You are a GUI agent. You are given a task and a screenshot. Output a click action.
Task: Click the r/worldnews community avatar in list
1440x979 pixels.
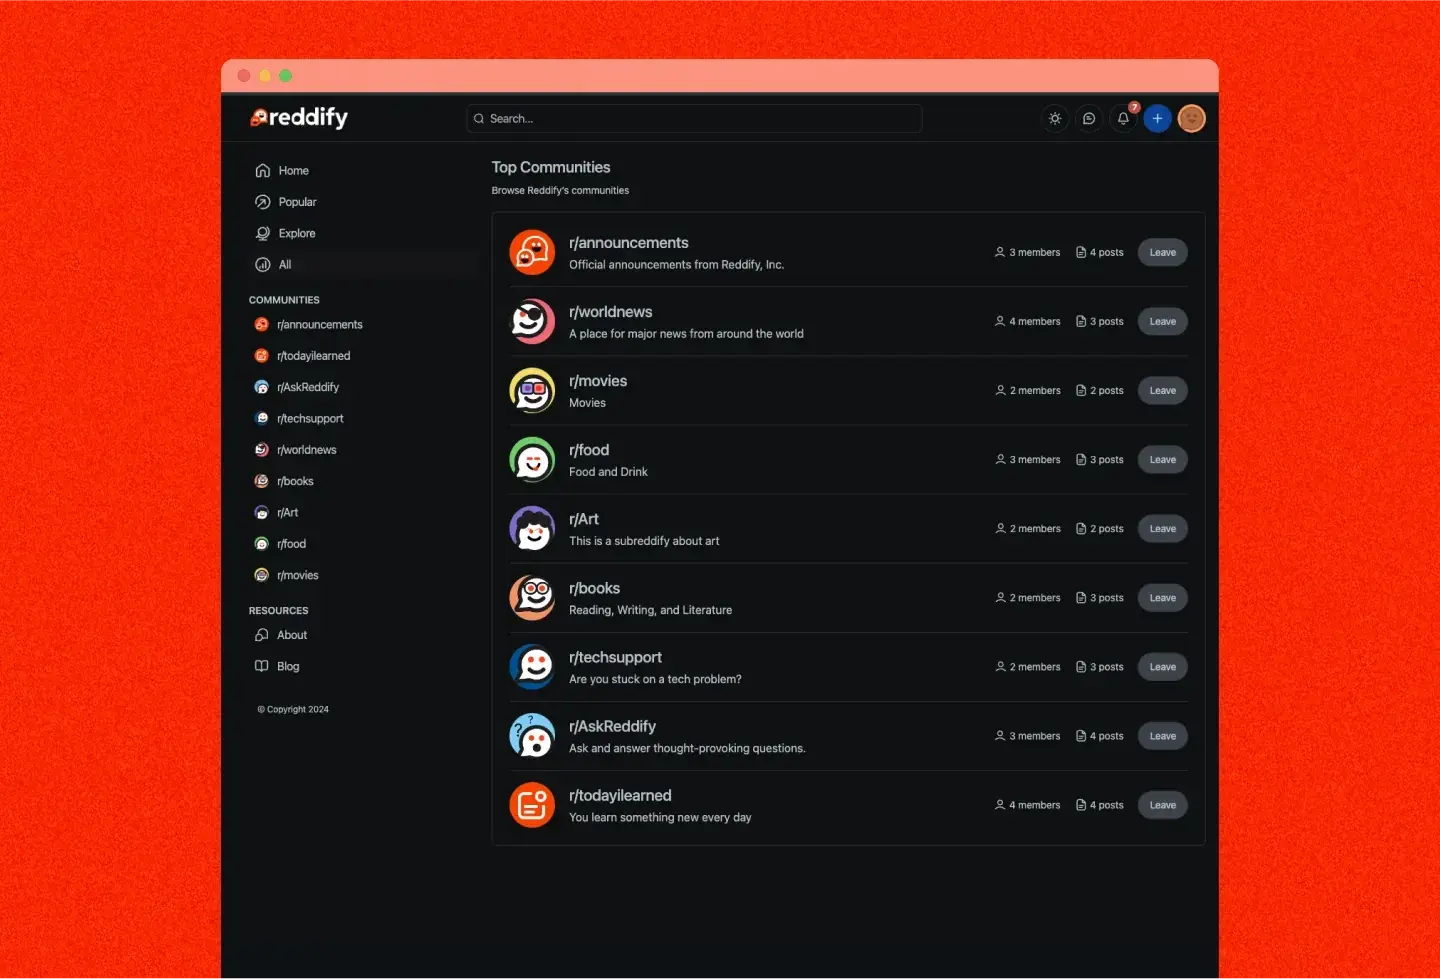coord(532,321)
